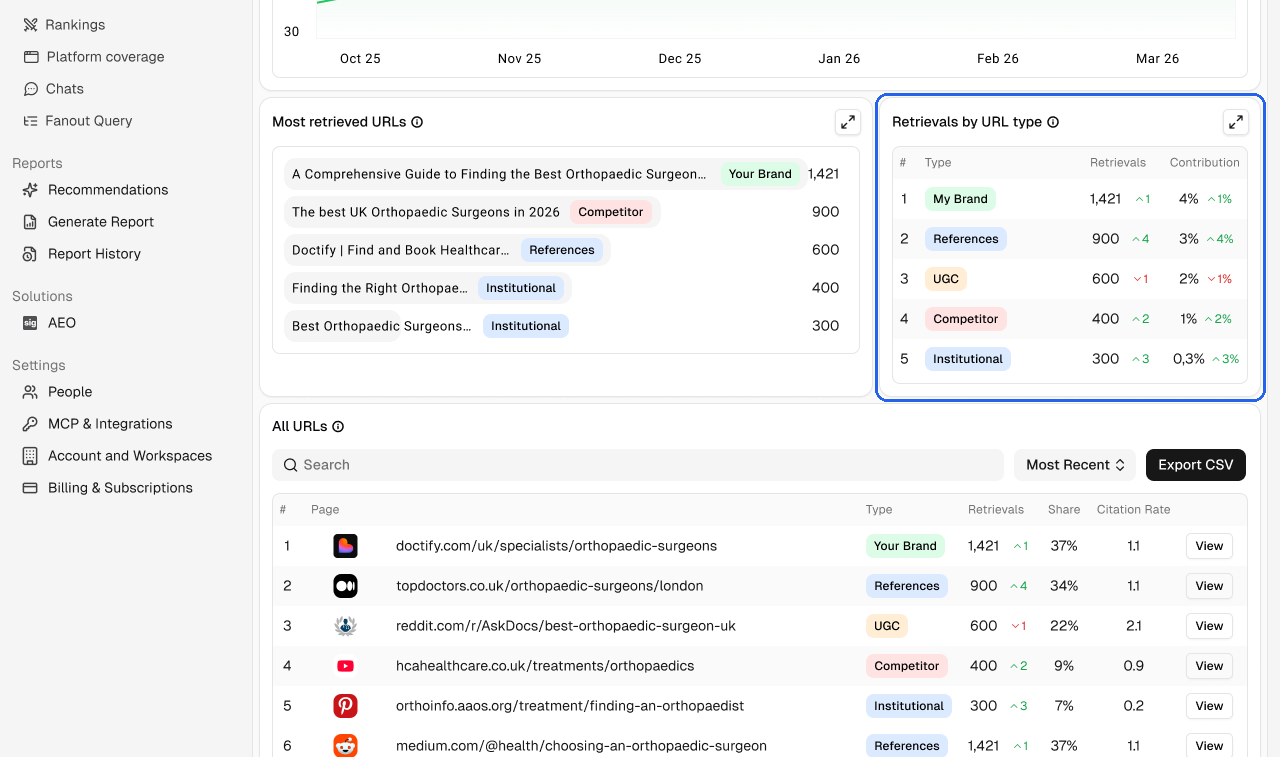Click the My Brand type tag in Retrievals

[x=960, y=199]
